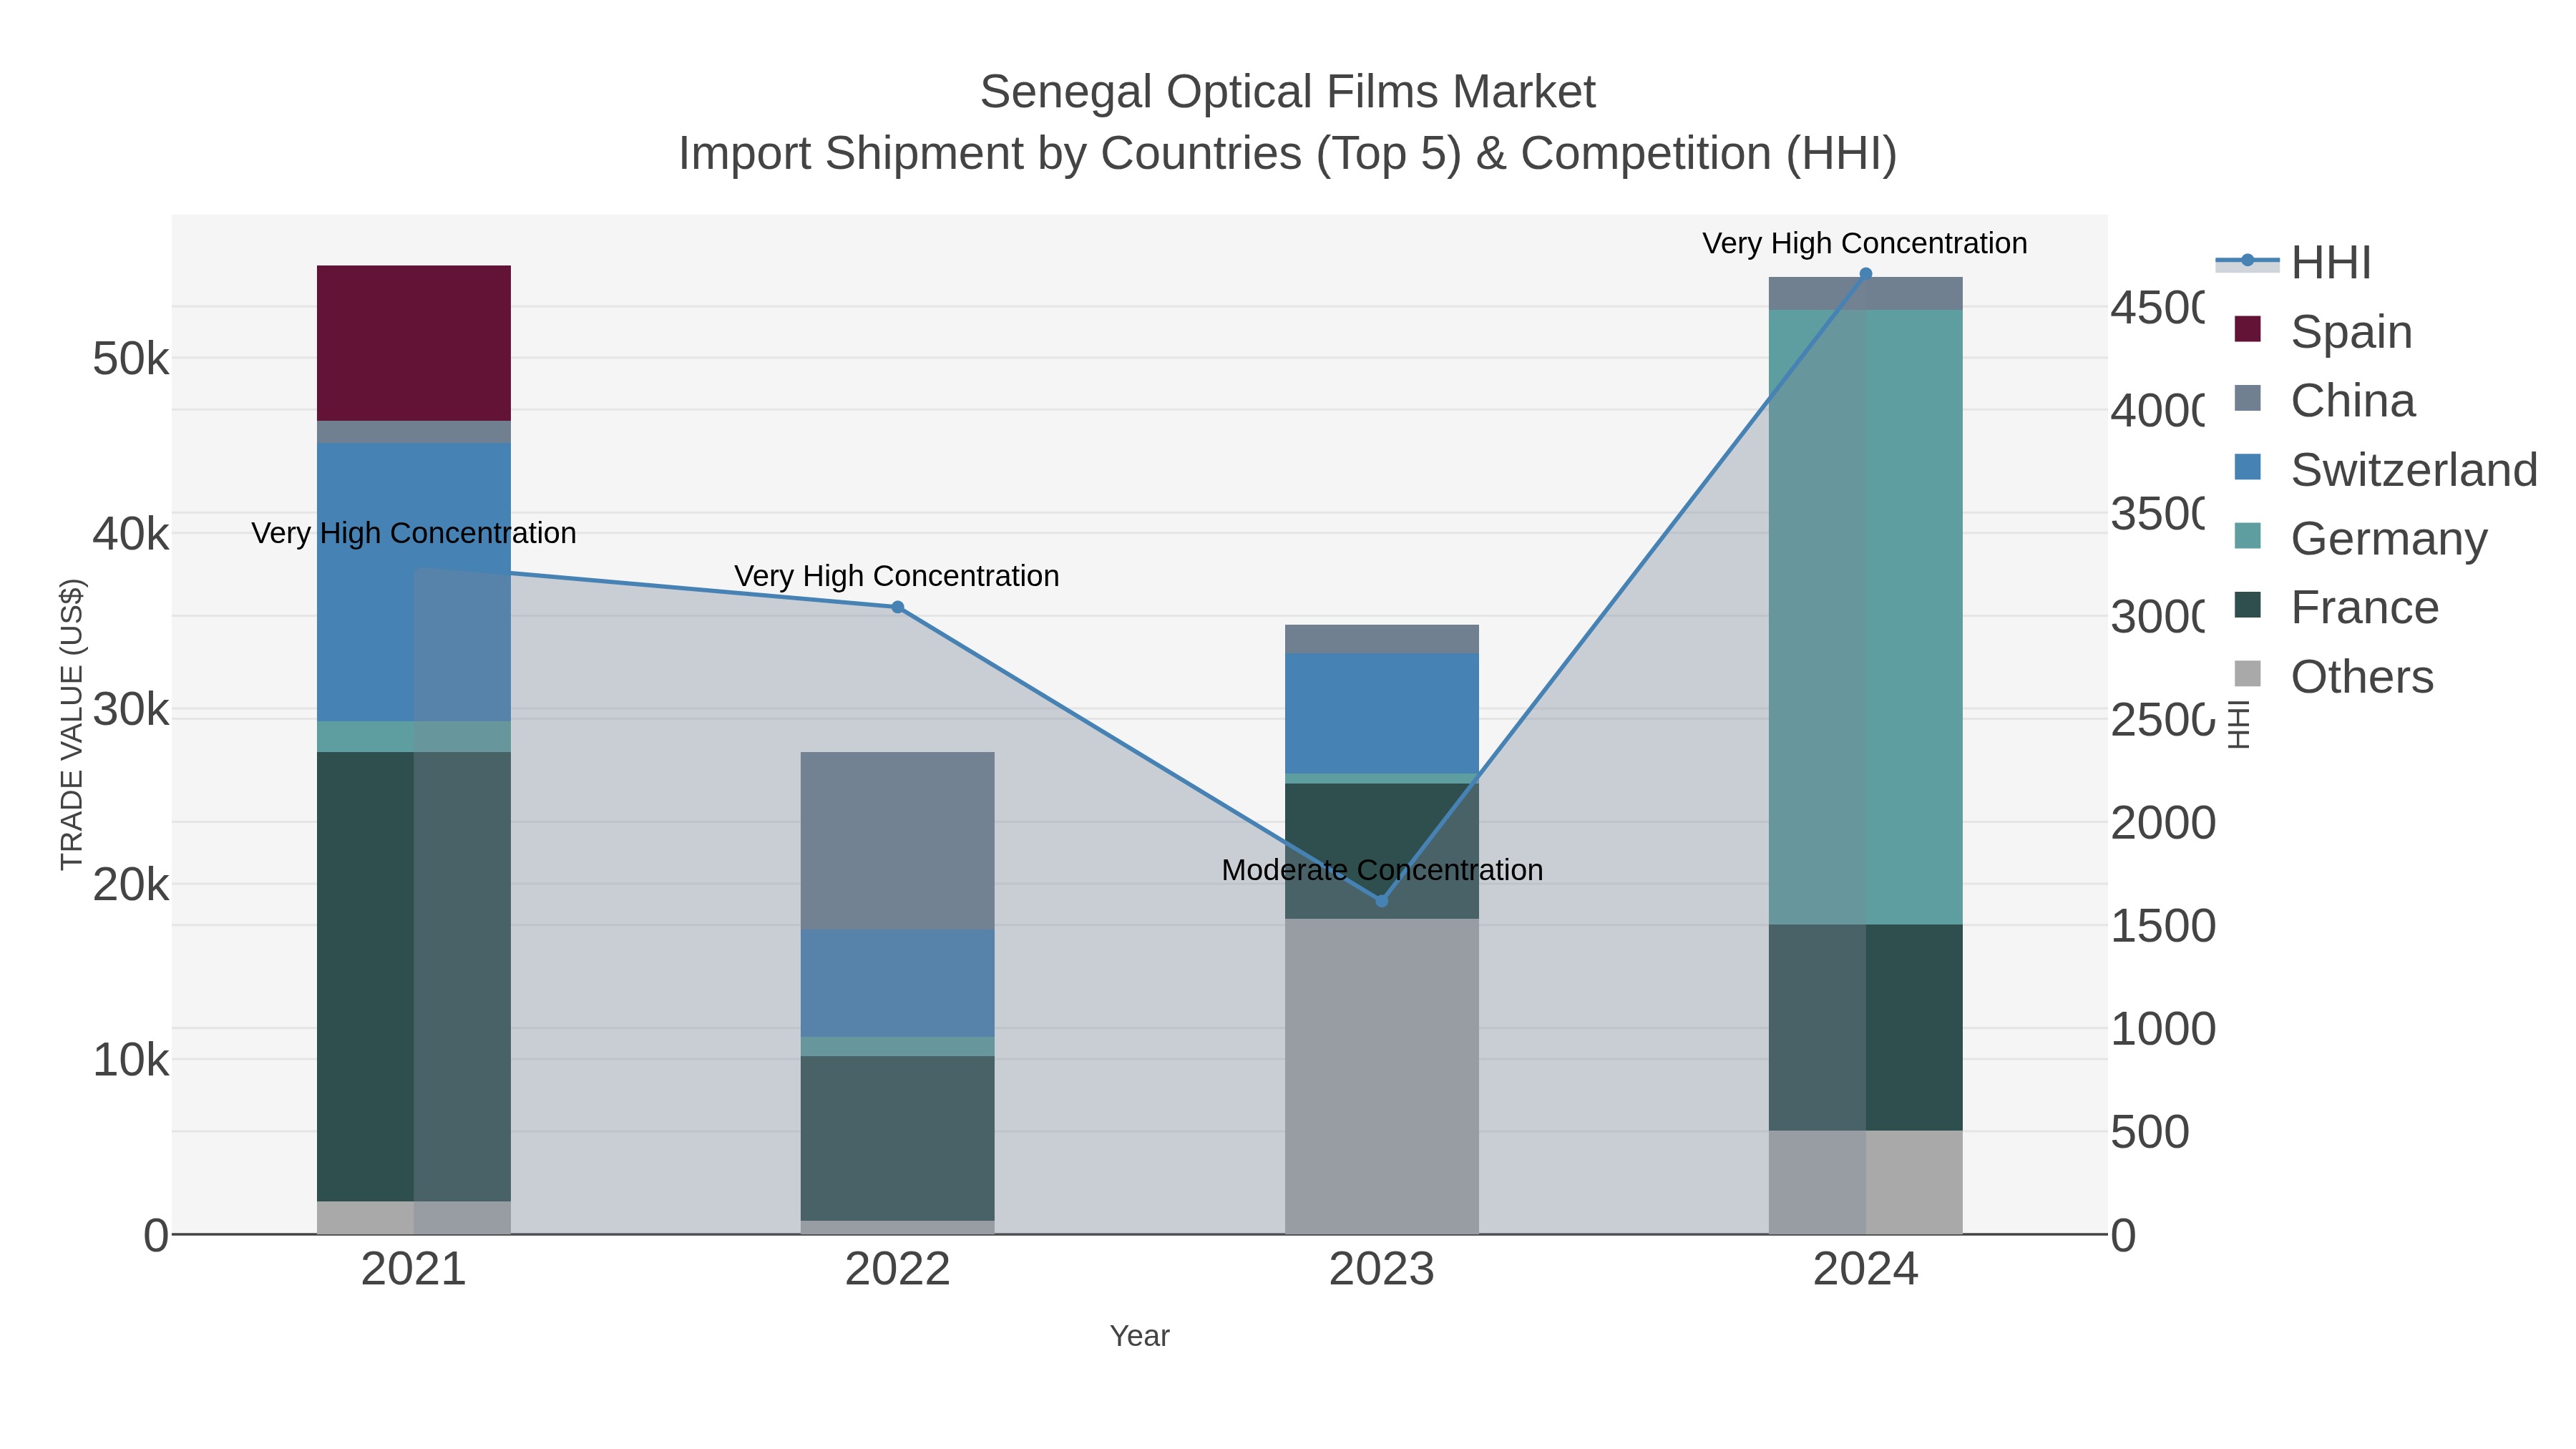2576x1449 pixels.
Task: Select the France segment in the 2024 bar
Action: [x=1865, y=1028]
